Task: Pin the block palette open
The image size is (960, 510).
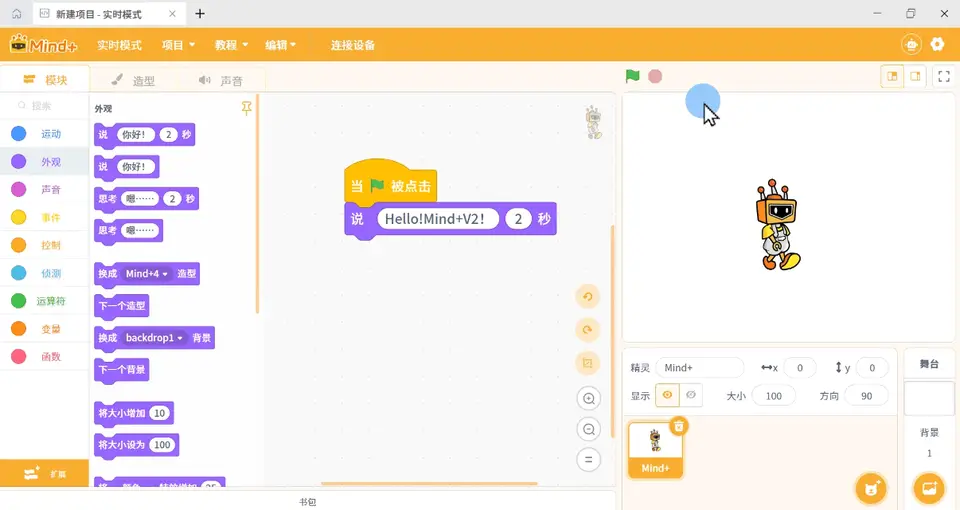Action: point(246,108)
